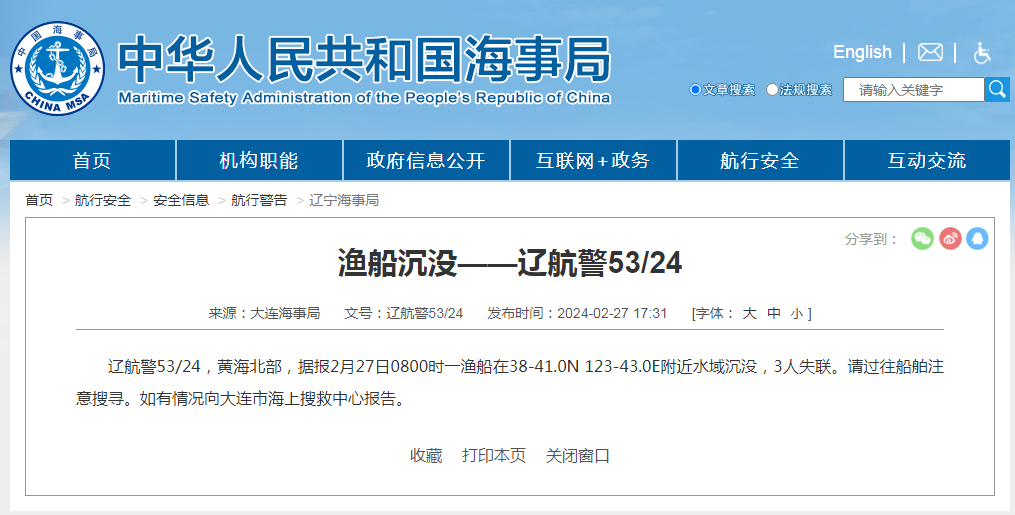This screenshot has width=1015, height=515.
Task: Set font size to 小
Action: point(796,314)
